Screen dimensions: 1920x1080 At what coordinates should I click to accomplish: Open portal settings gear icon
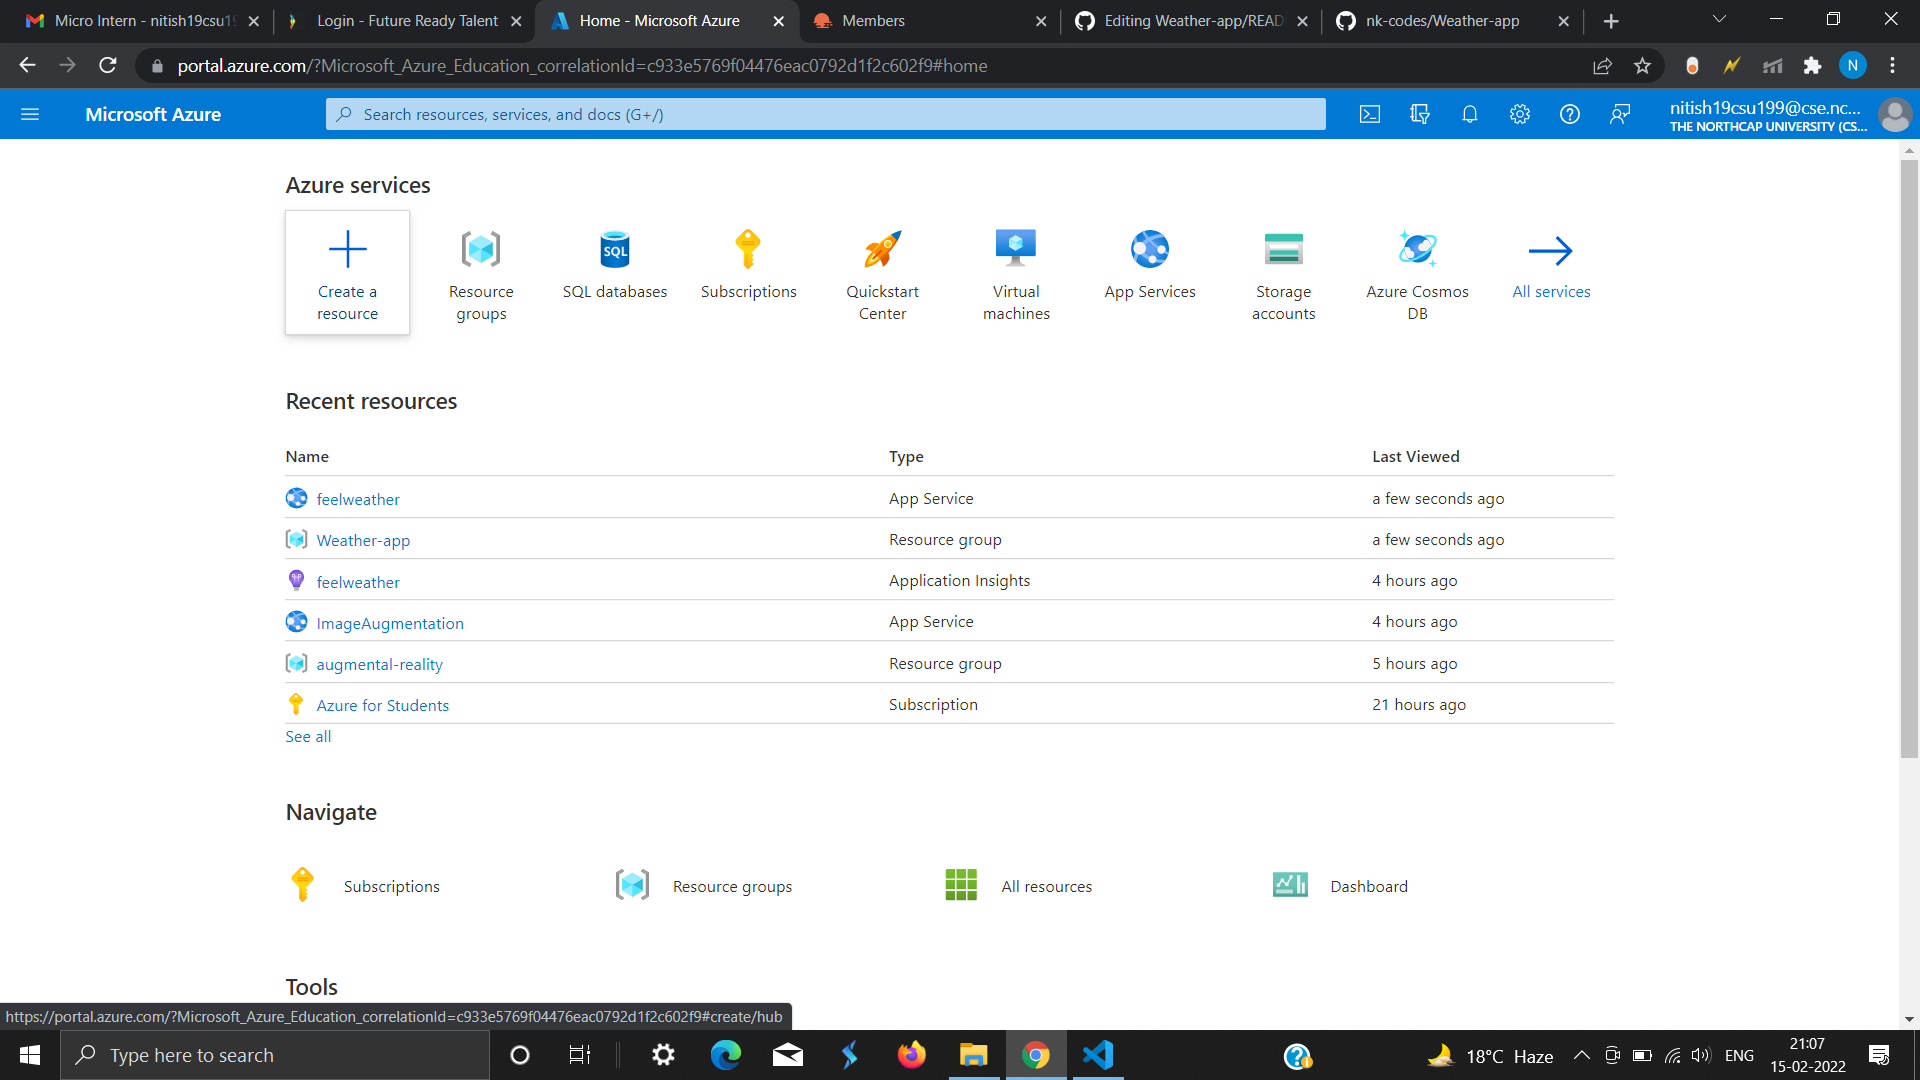(x=1520, y=114)
